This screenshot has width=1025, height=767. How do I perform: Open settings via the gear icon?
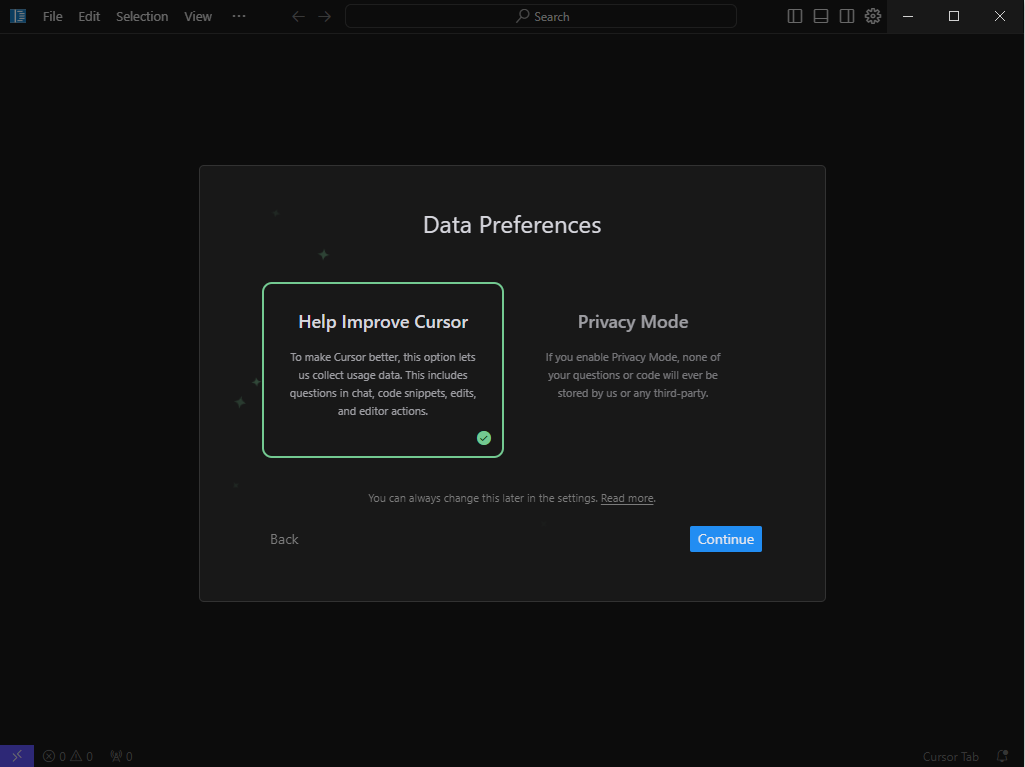873,16
